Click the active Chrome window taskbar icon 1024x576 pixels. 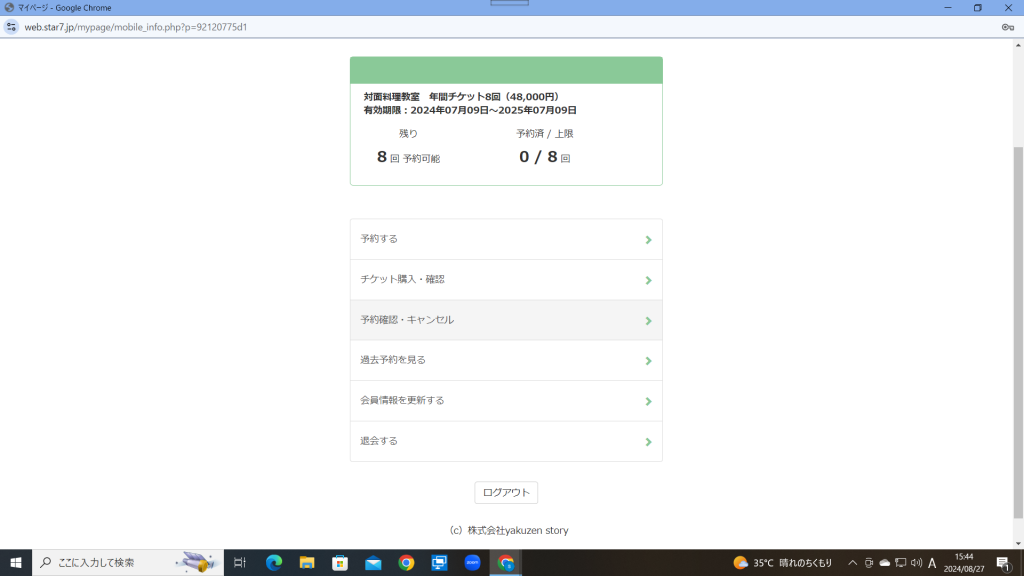(x=505, y=562)
